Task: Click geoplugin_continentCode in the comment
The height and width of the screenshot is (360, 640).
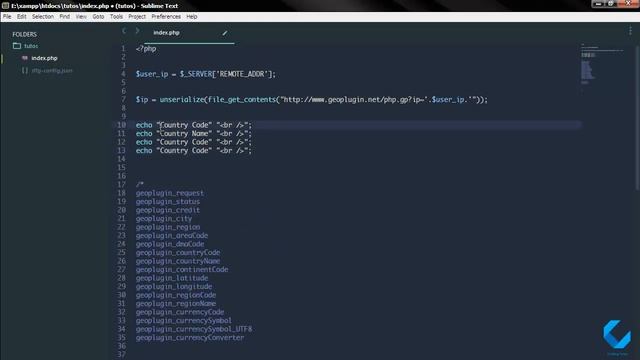Action: click(182, 270)
